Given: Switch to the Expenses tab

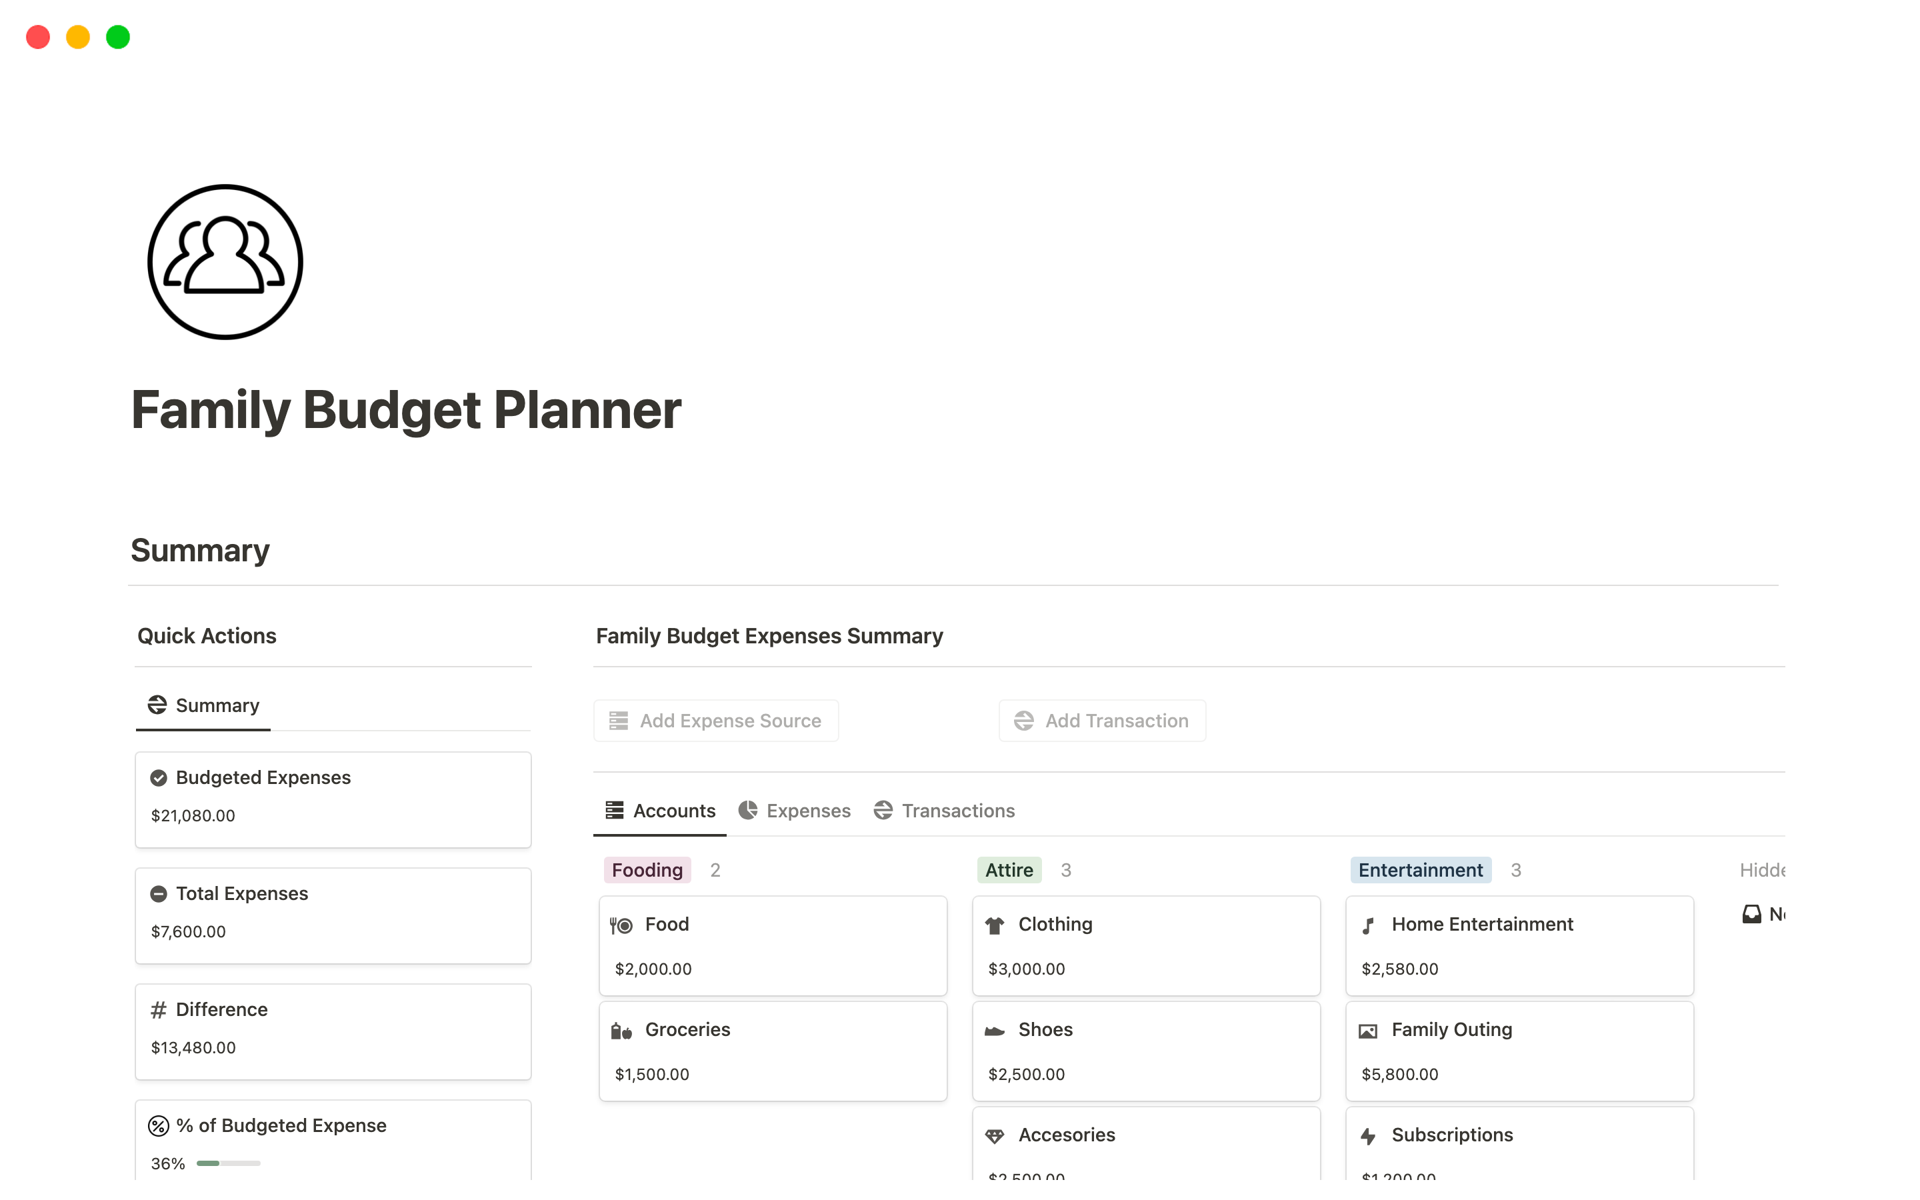Looking at the screenshot, I should pos(795,811).
